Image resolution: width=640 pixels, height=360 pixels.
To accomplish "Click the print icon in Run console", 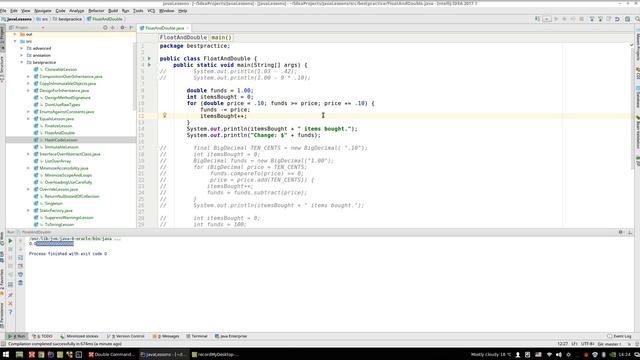I will 20,274.
